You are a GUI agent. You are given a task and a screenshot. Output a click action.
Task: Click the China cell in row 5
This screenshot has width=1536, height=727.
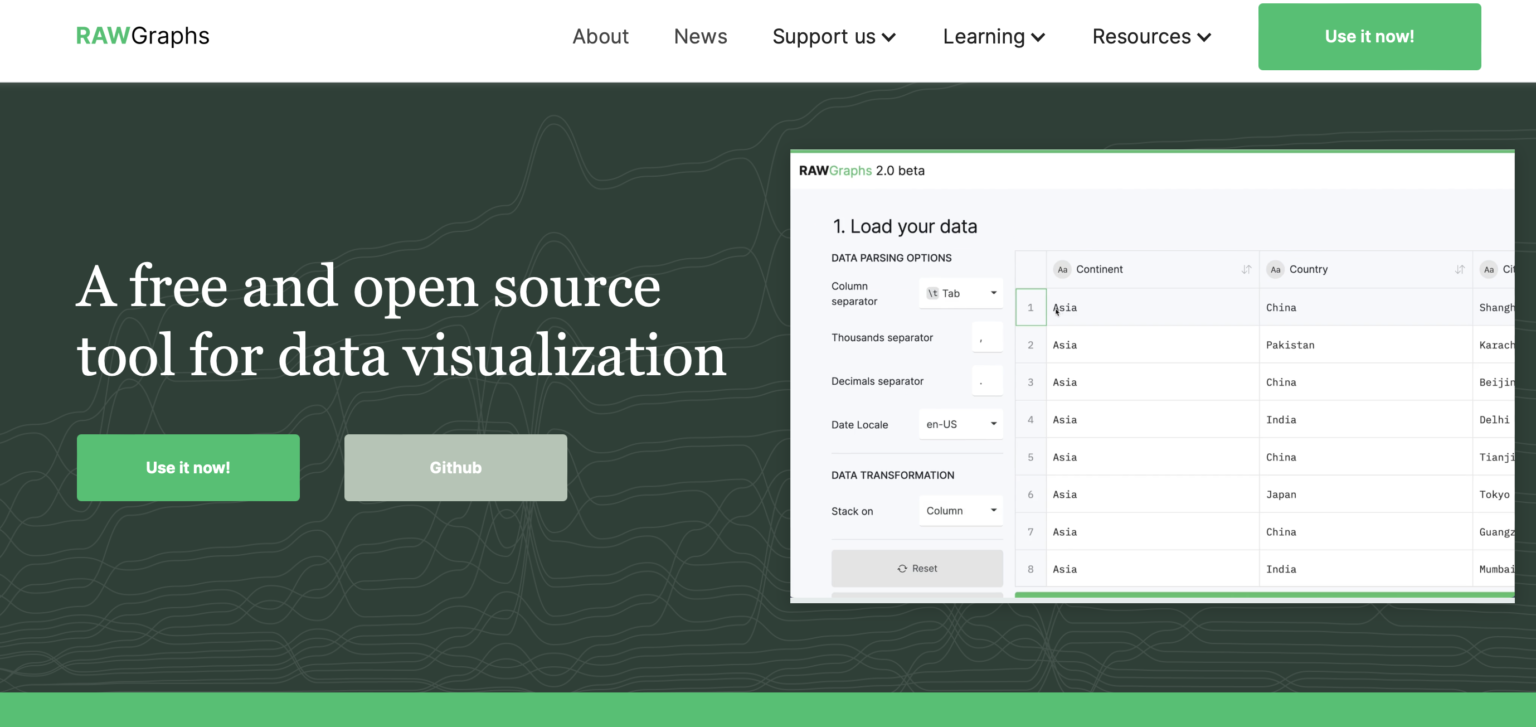[1366, 457]
